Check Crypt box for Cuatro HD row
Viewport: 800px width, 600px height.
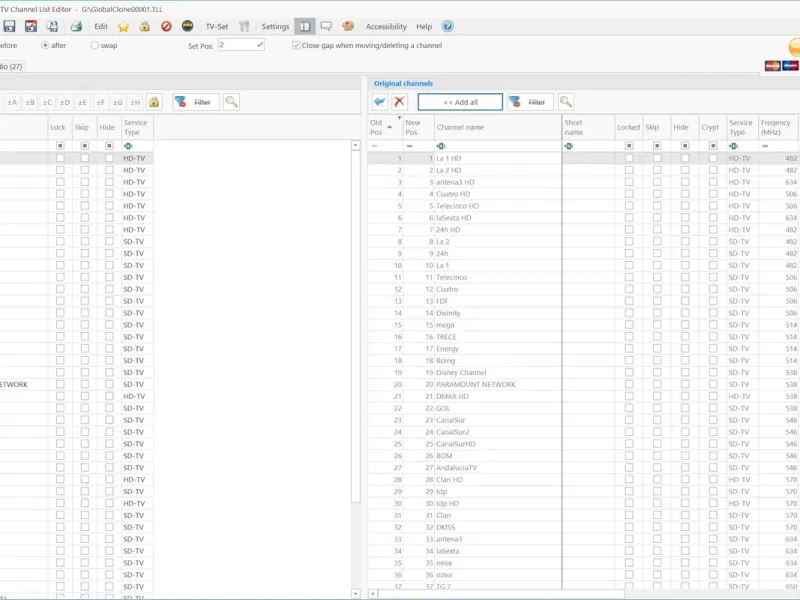tap(713, 194)
